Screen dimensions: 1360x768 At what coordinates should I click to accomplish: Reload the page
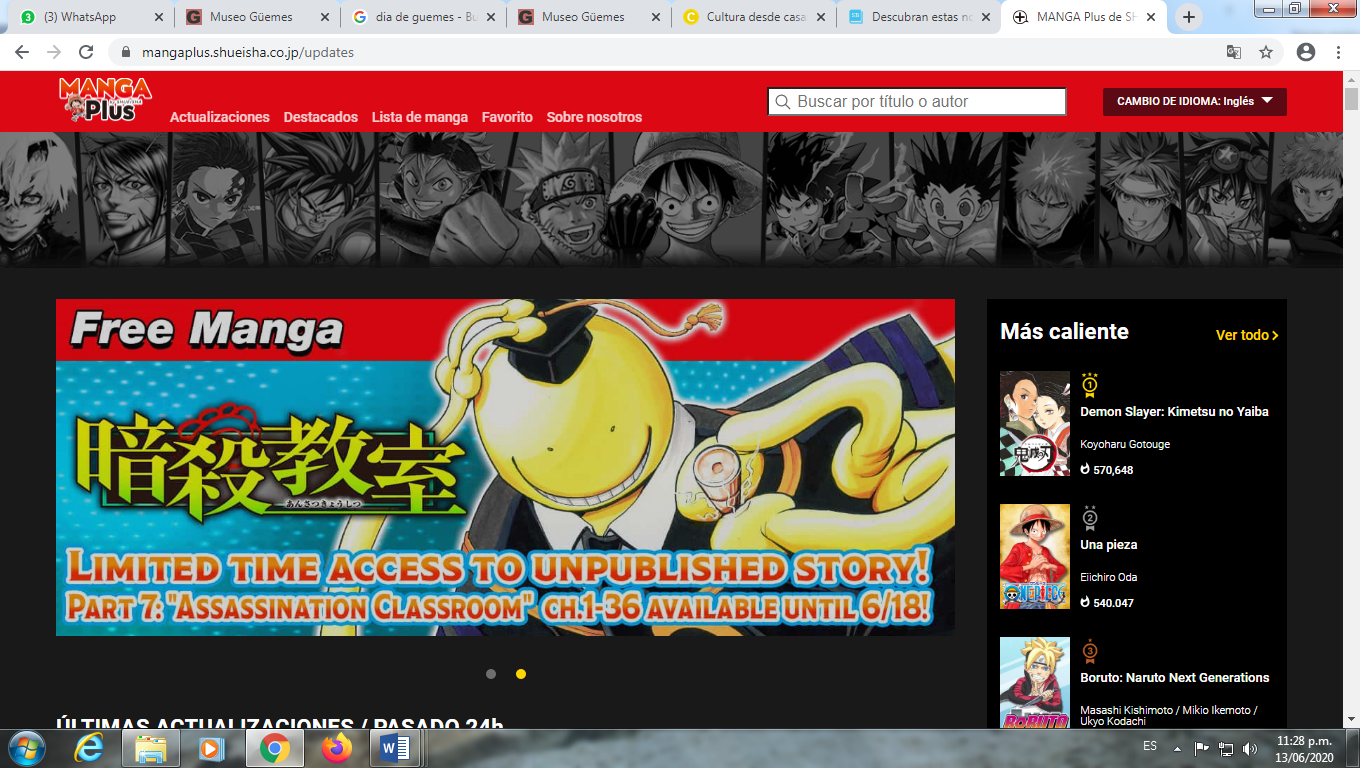pos(86,52)
